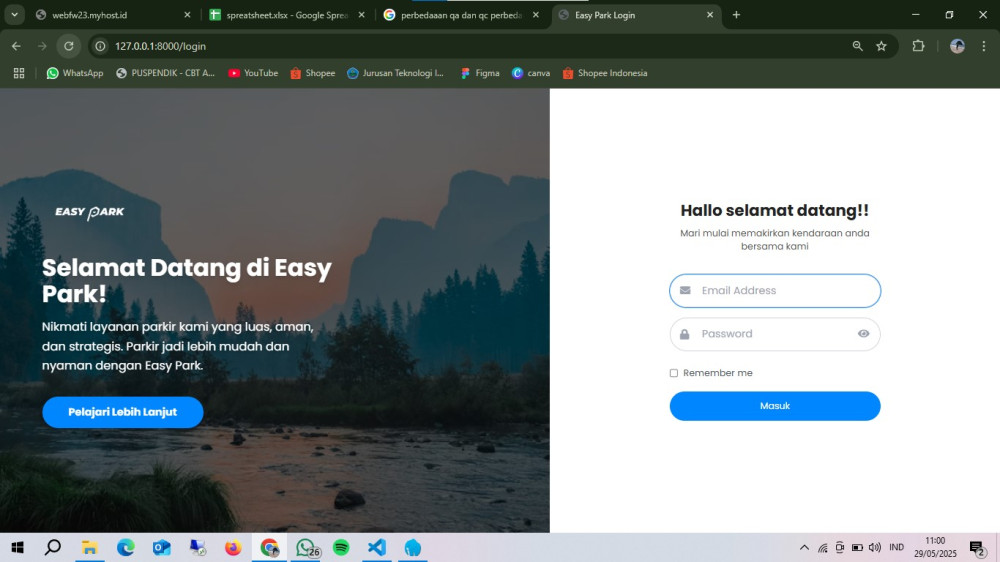Open File Explorer from taskbar
This screenshot has height=562, width=1000.
89,547
